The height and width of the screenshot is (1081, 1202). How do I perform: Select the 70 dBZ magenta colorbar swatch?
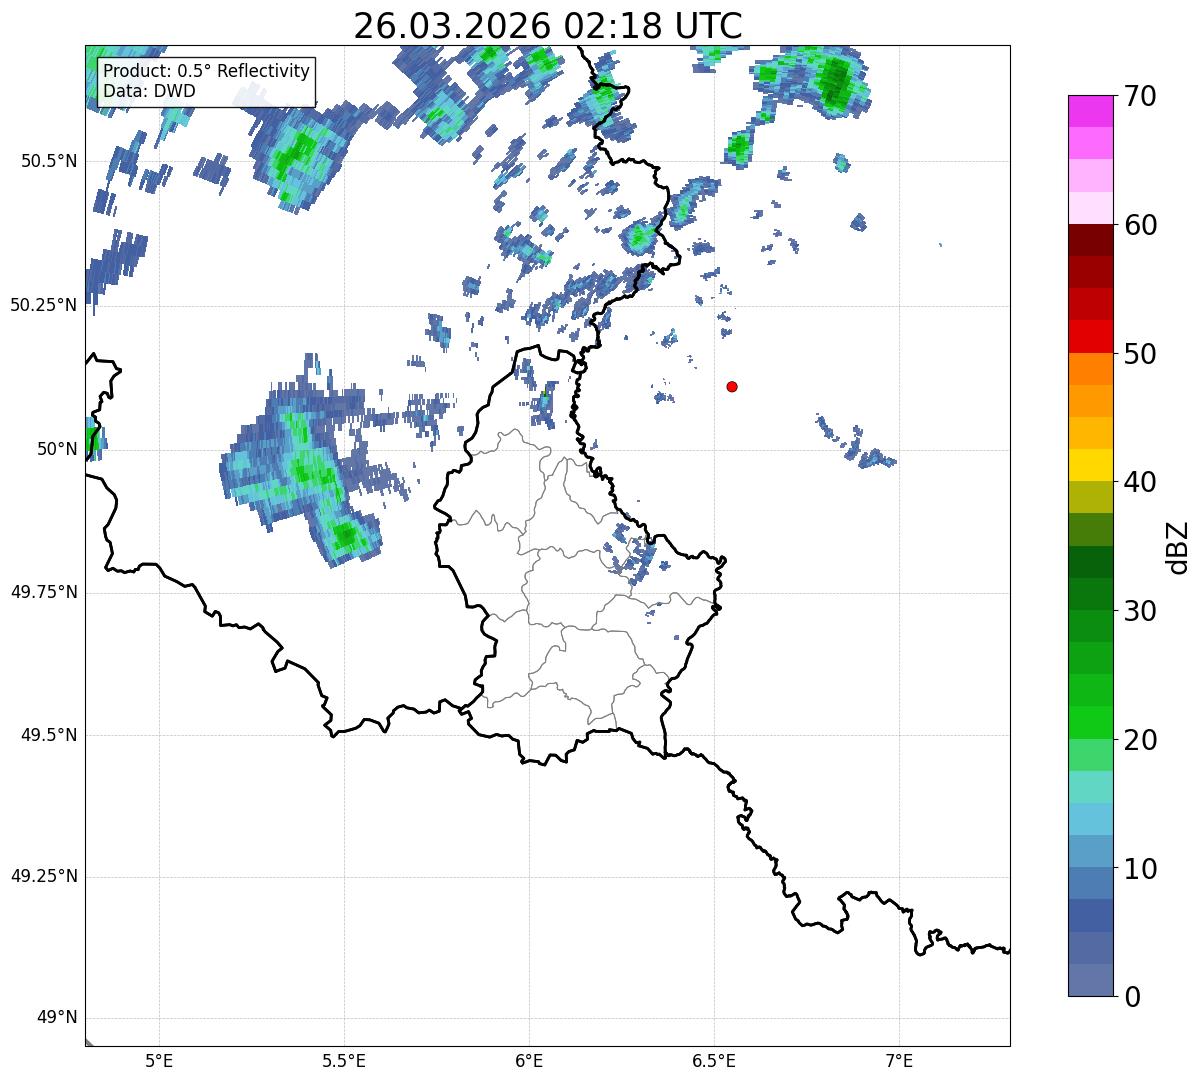1091,110
